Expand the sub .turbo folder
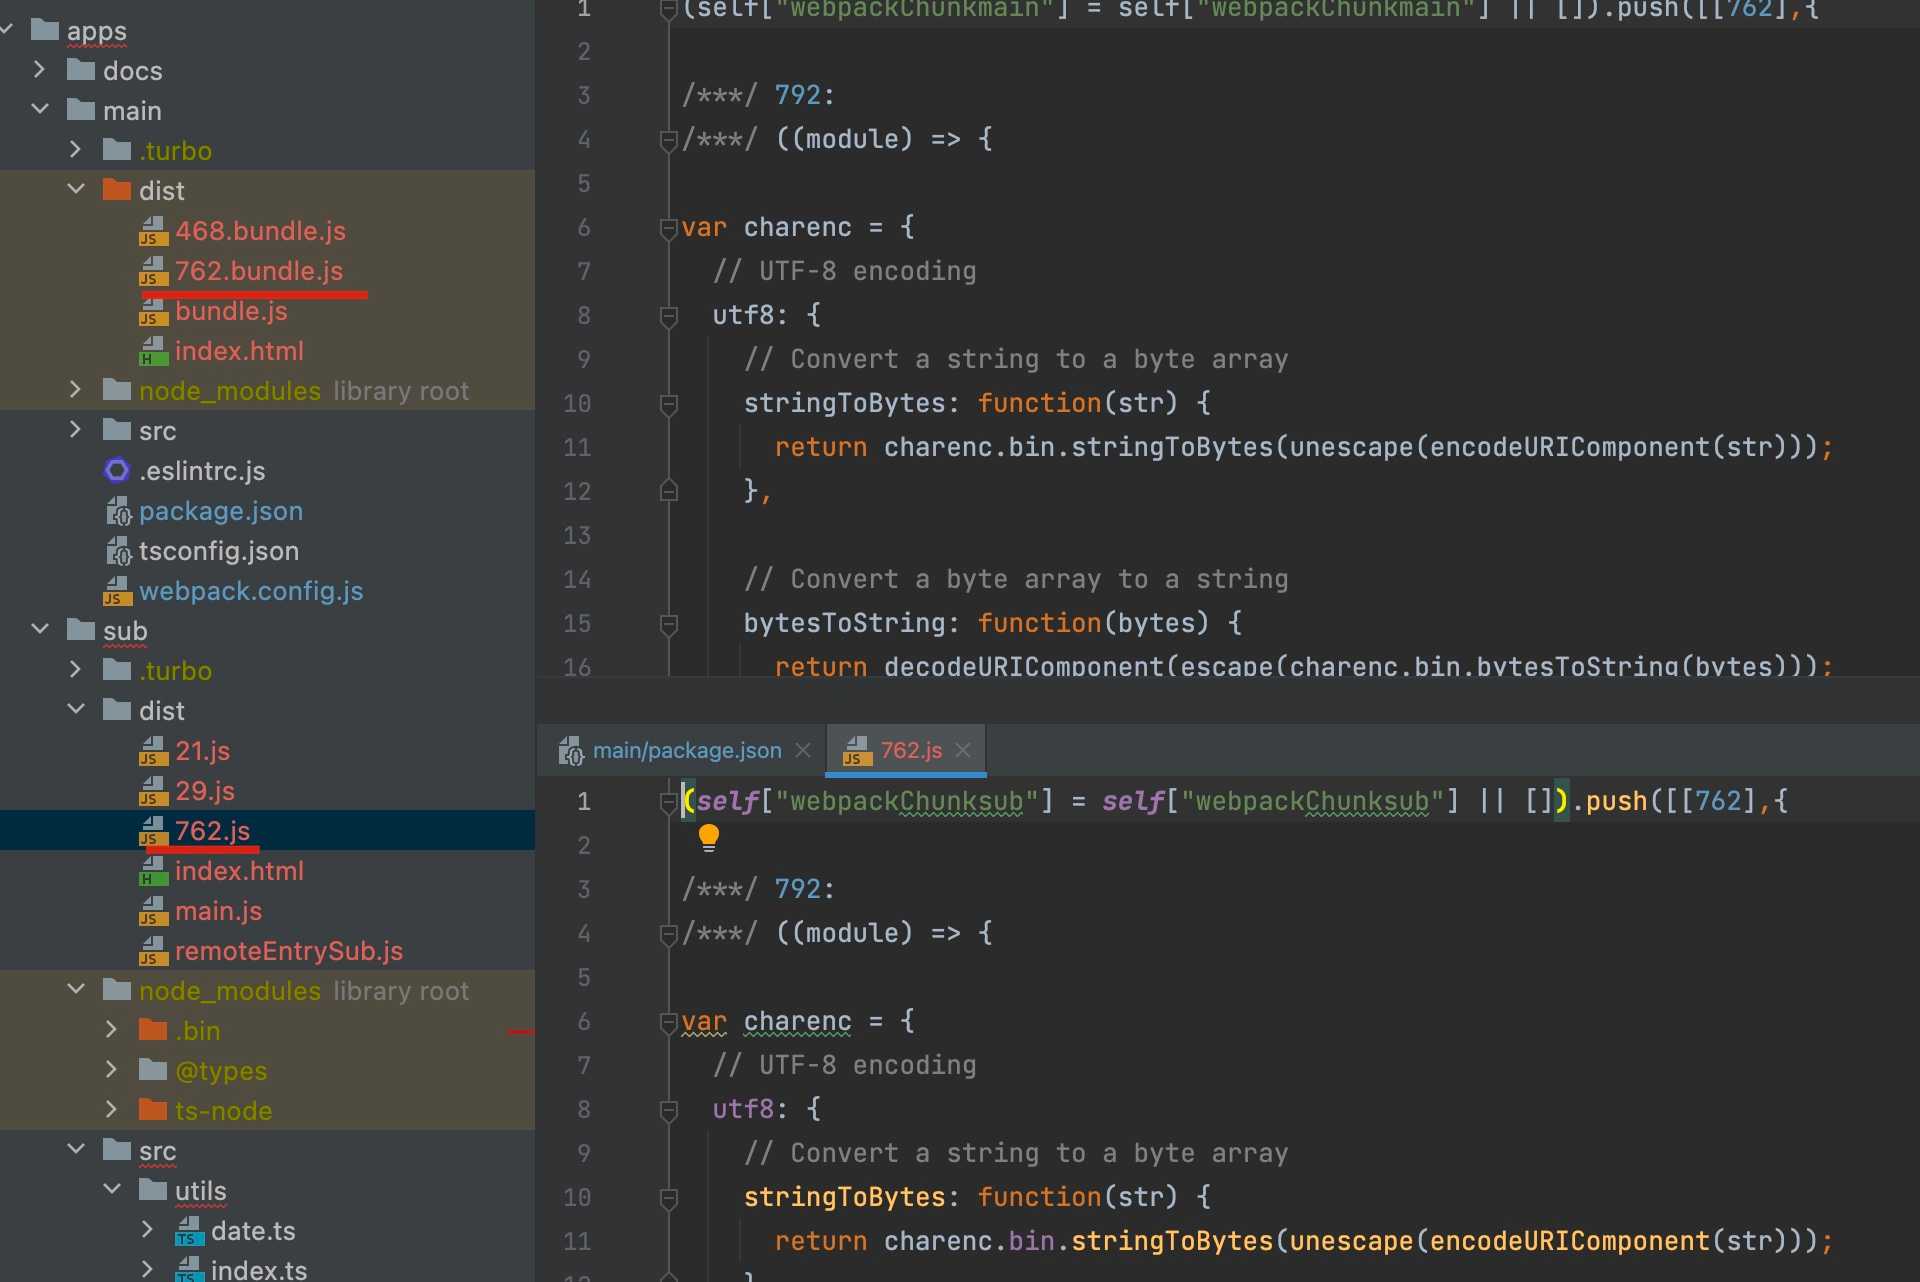This screenshot has width=1920, height=1282. coord(76,670)
